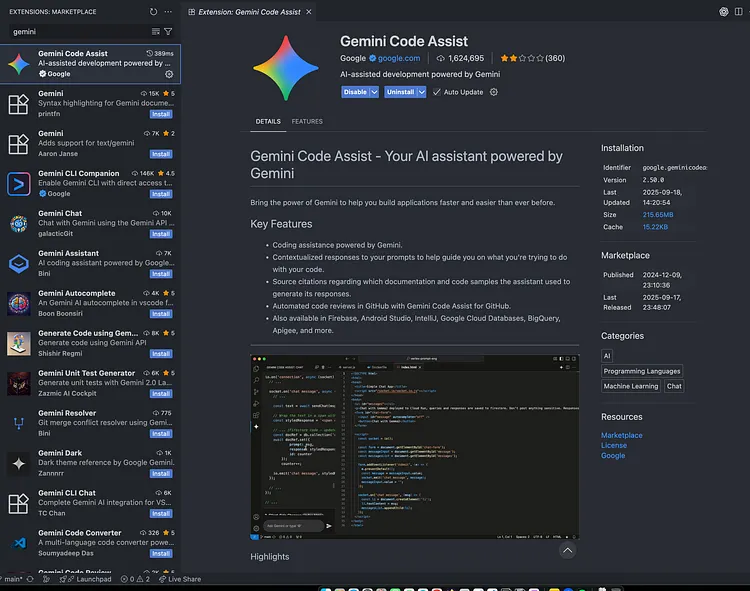Install the Gemini extension by printfn
The width and height of the screenshot is (750, 591).
tap(161, 114)
